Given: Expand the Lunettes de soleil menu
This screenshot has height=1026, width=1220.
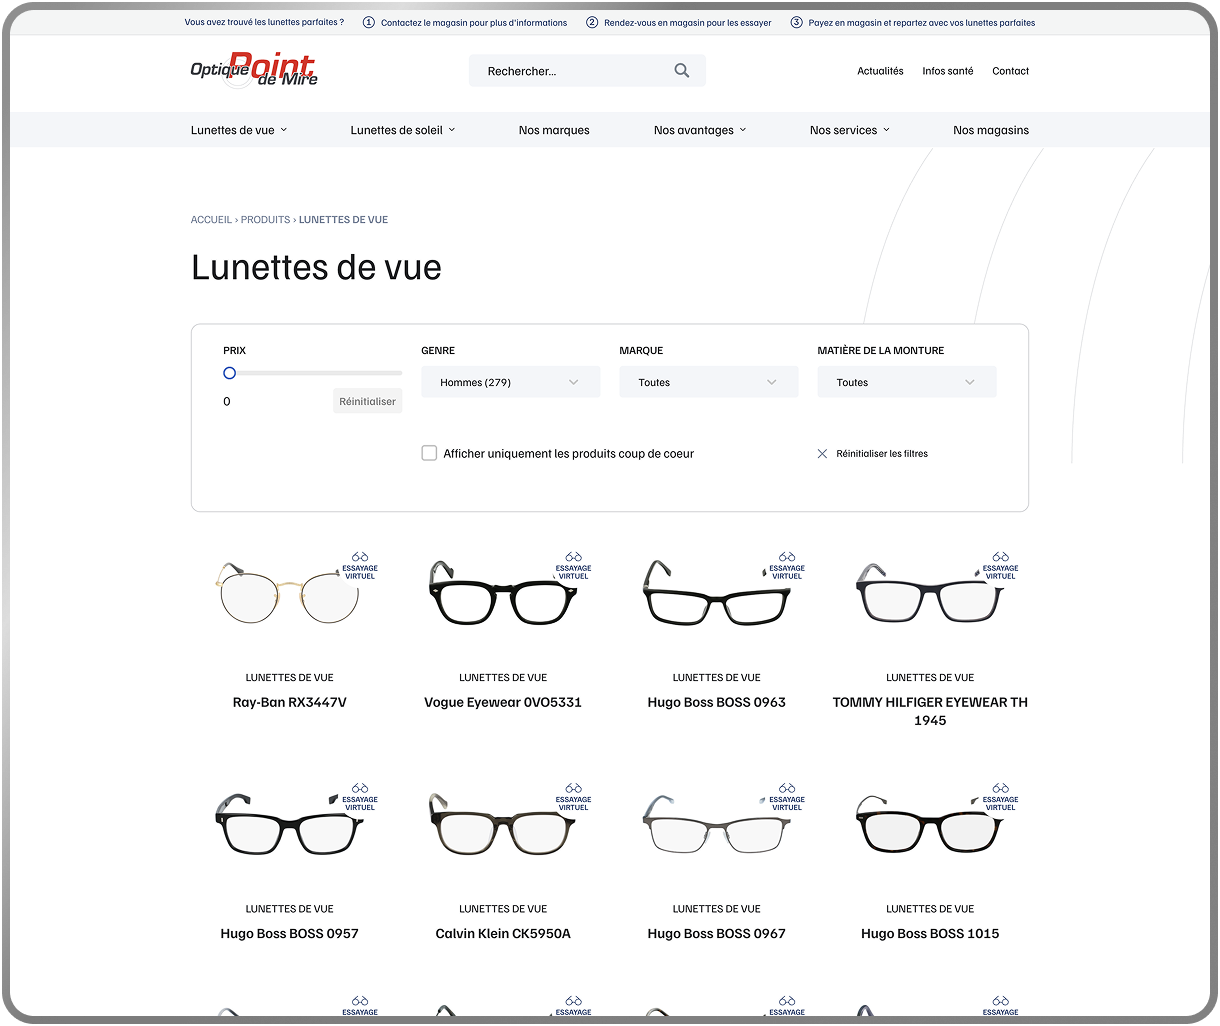Looking at the screenshot, I should pyautogui.click(x=403, y=130).
